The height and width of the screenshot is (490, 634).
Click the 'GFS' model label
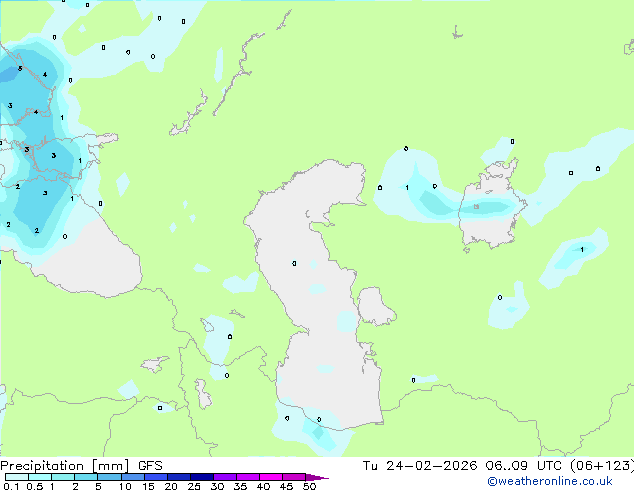click(x=150, y=466)
